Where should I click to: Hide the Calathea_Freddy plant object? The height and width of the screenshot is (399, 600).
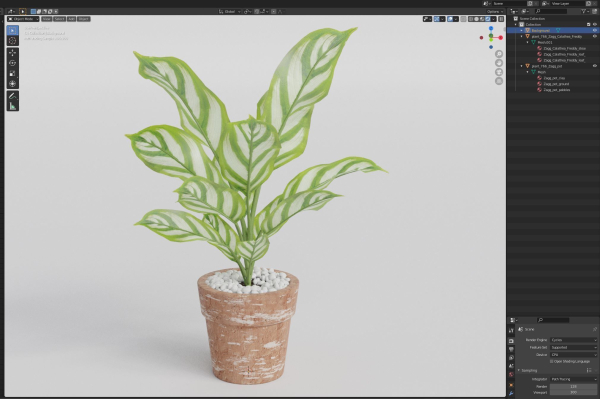click(x=595, y=36)
